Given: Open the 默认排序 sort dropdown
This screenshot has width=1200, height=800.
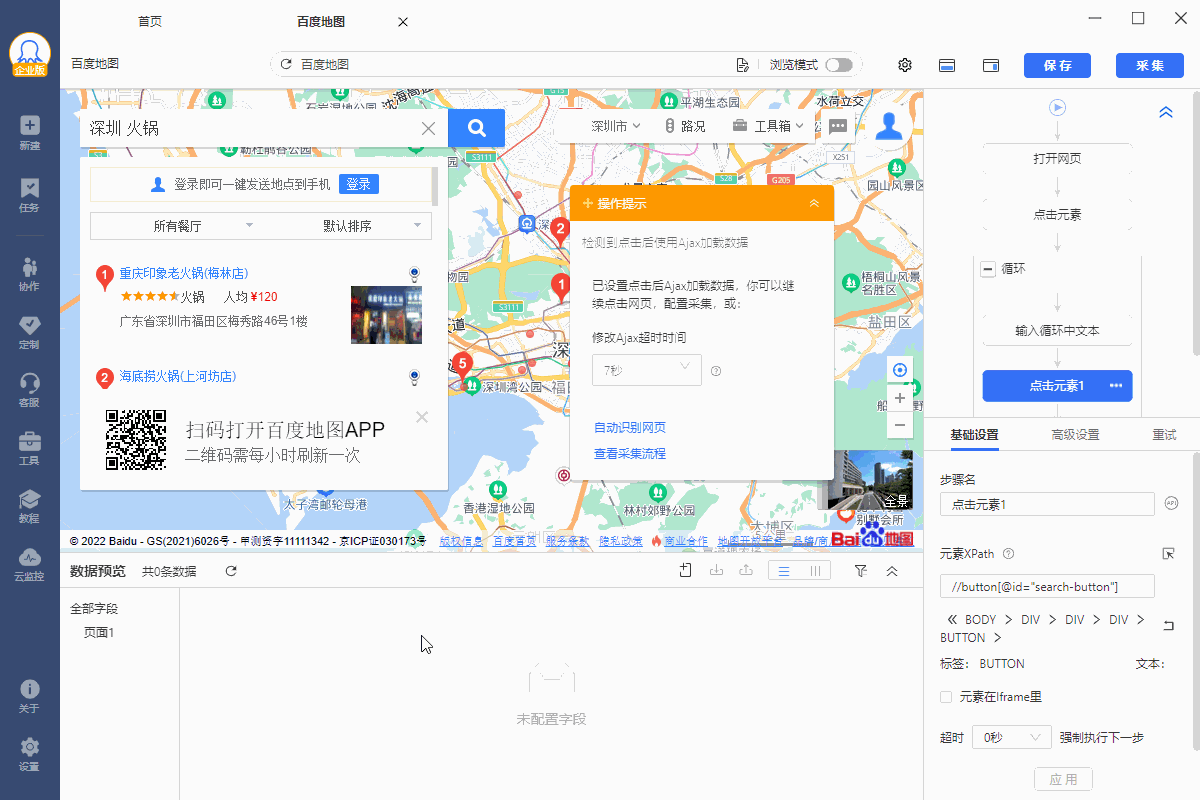Looking at the screenshot, I should pyautogui.click(x=346, y=226).
